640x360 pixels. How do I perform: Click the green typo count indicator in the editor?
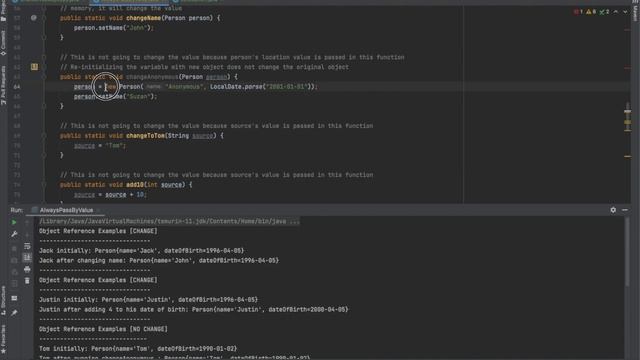pos(604,12)
